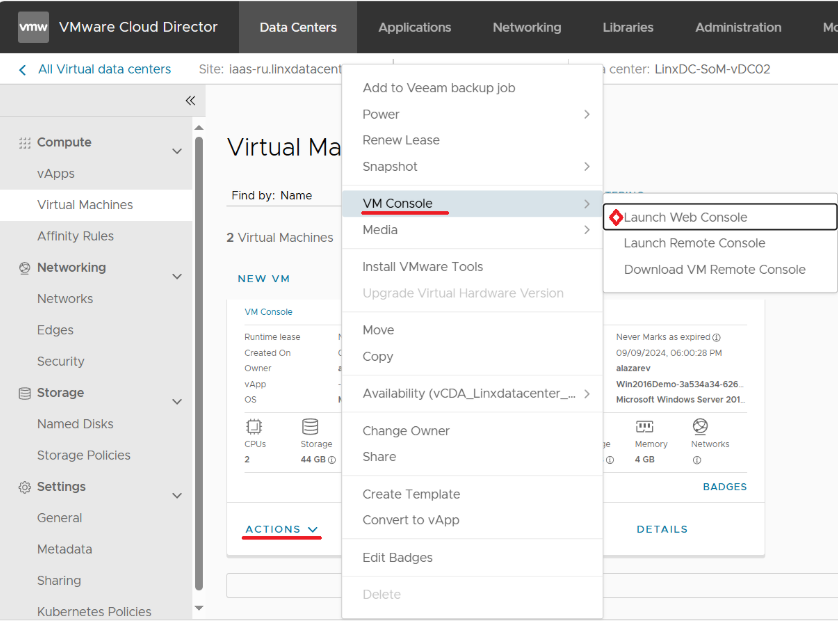Click the info icon next to Never Marks as expired
Viewport: 838px width, 624px height.
click(x=717, y=337)
